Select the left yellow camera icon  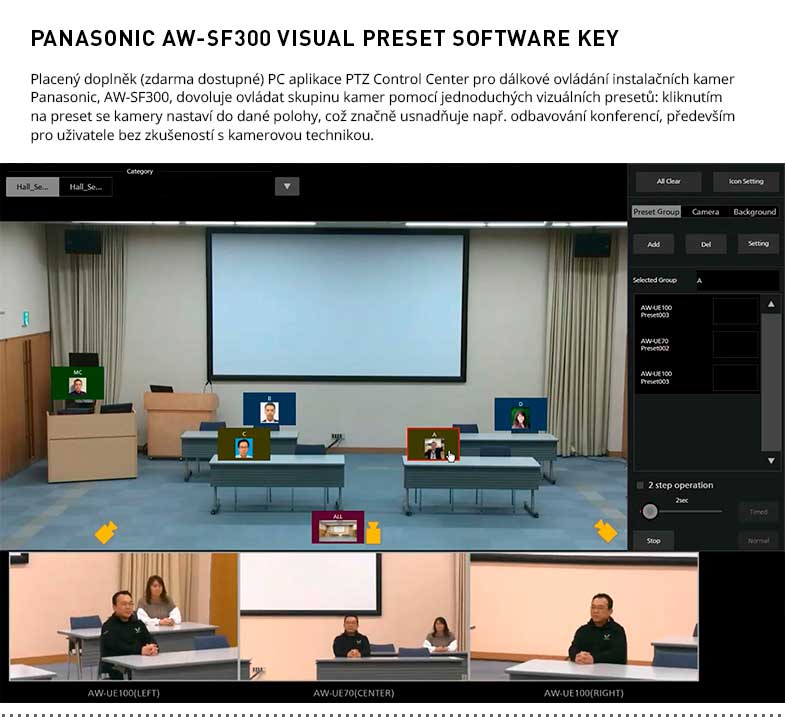(x=106, y=531)
